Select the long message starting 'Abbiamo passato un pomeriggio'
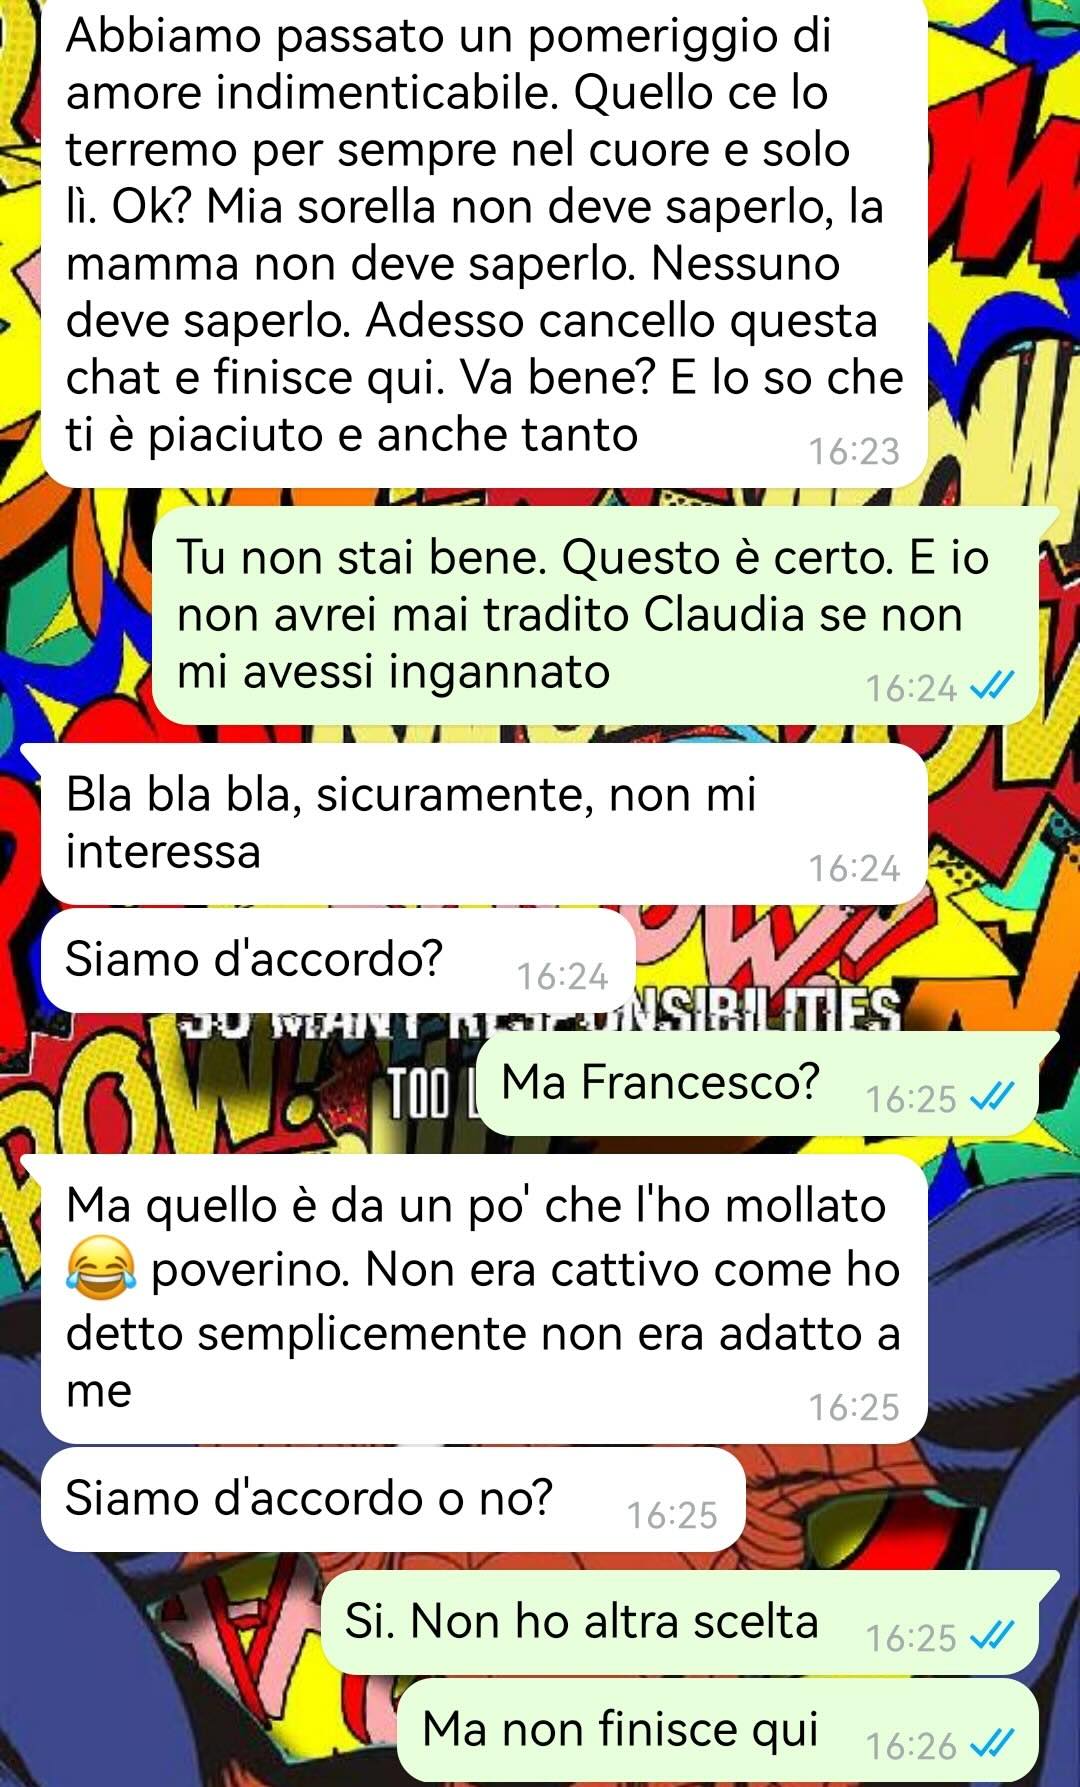This screenshot has height=1787, width=1080. click(x=484, y=241)
